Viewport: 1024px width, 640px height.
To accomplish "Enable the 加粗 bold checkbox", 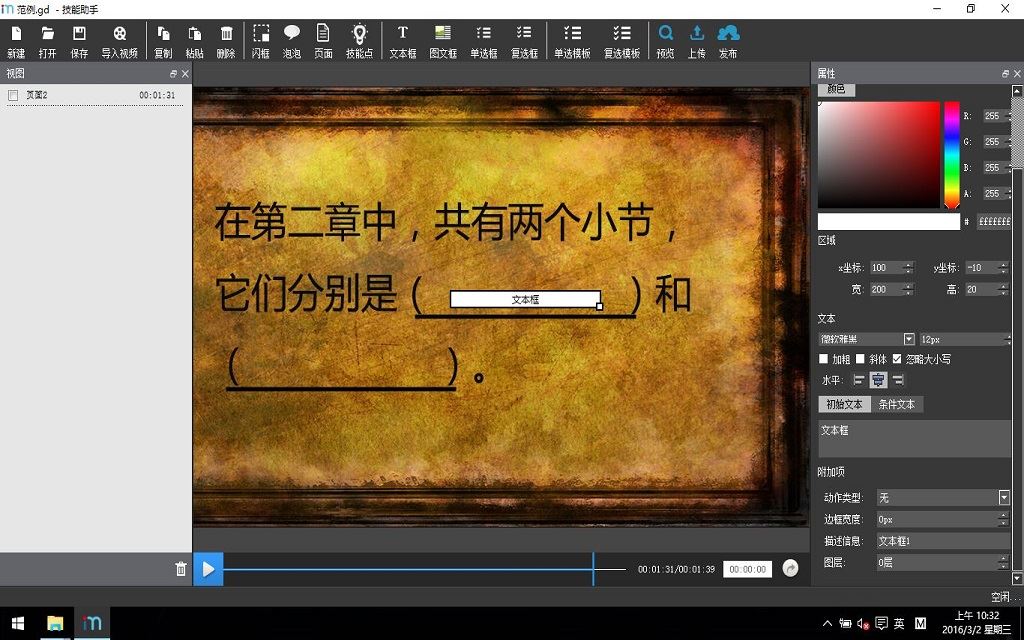I will [x=824, y=359].
